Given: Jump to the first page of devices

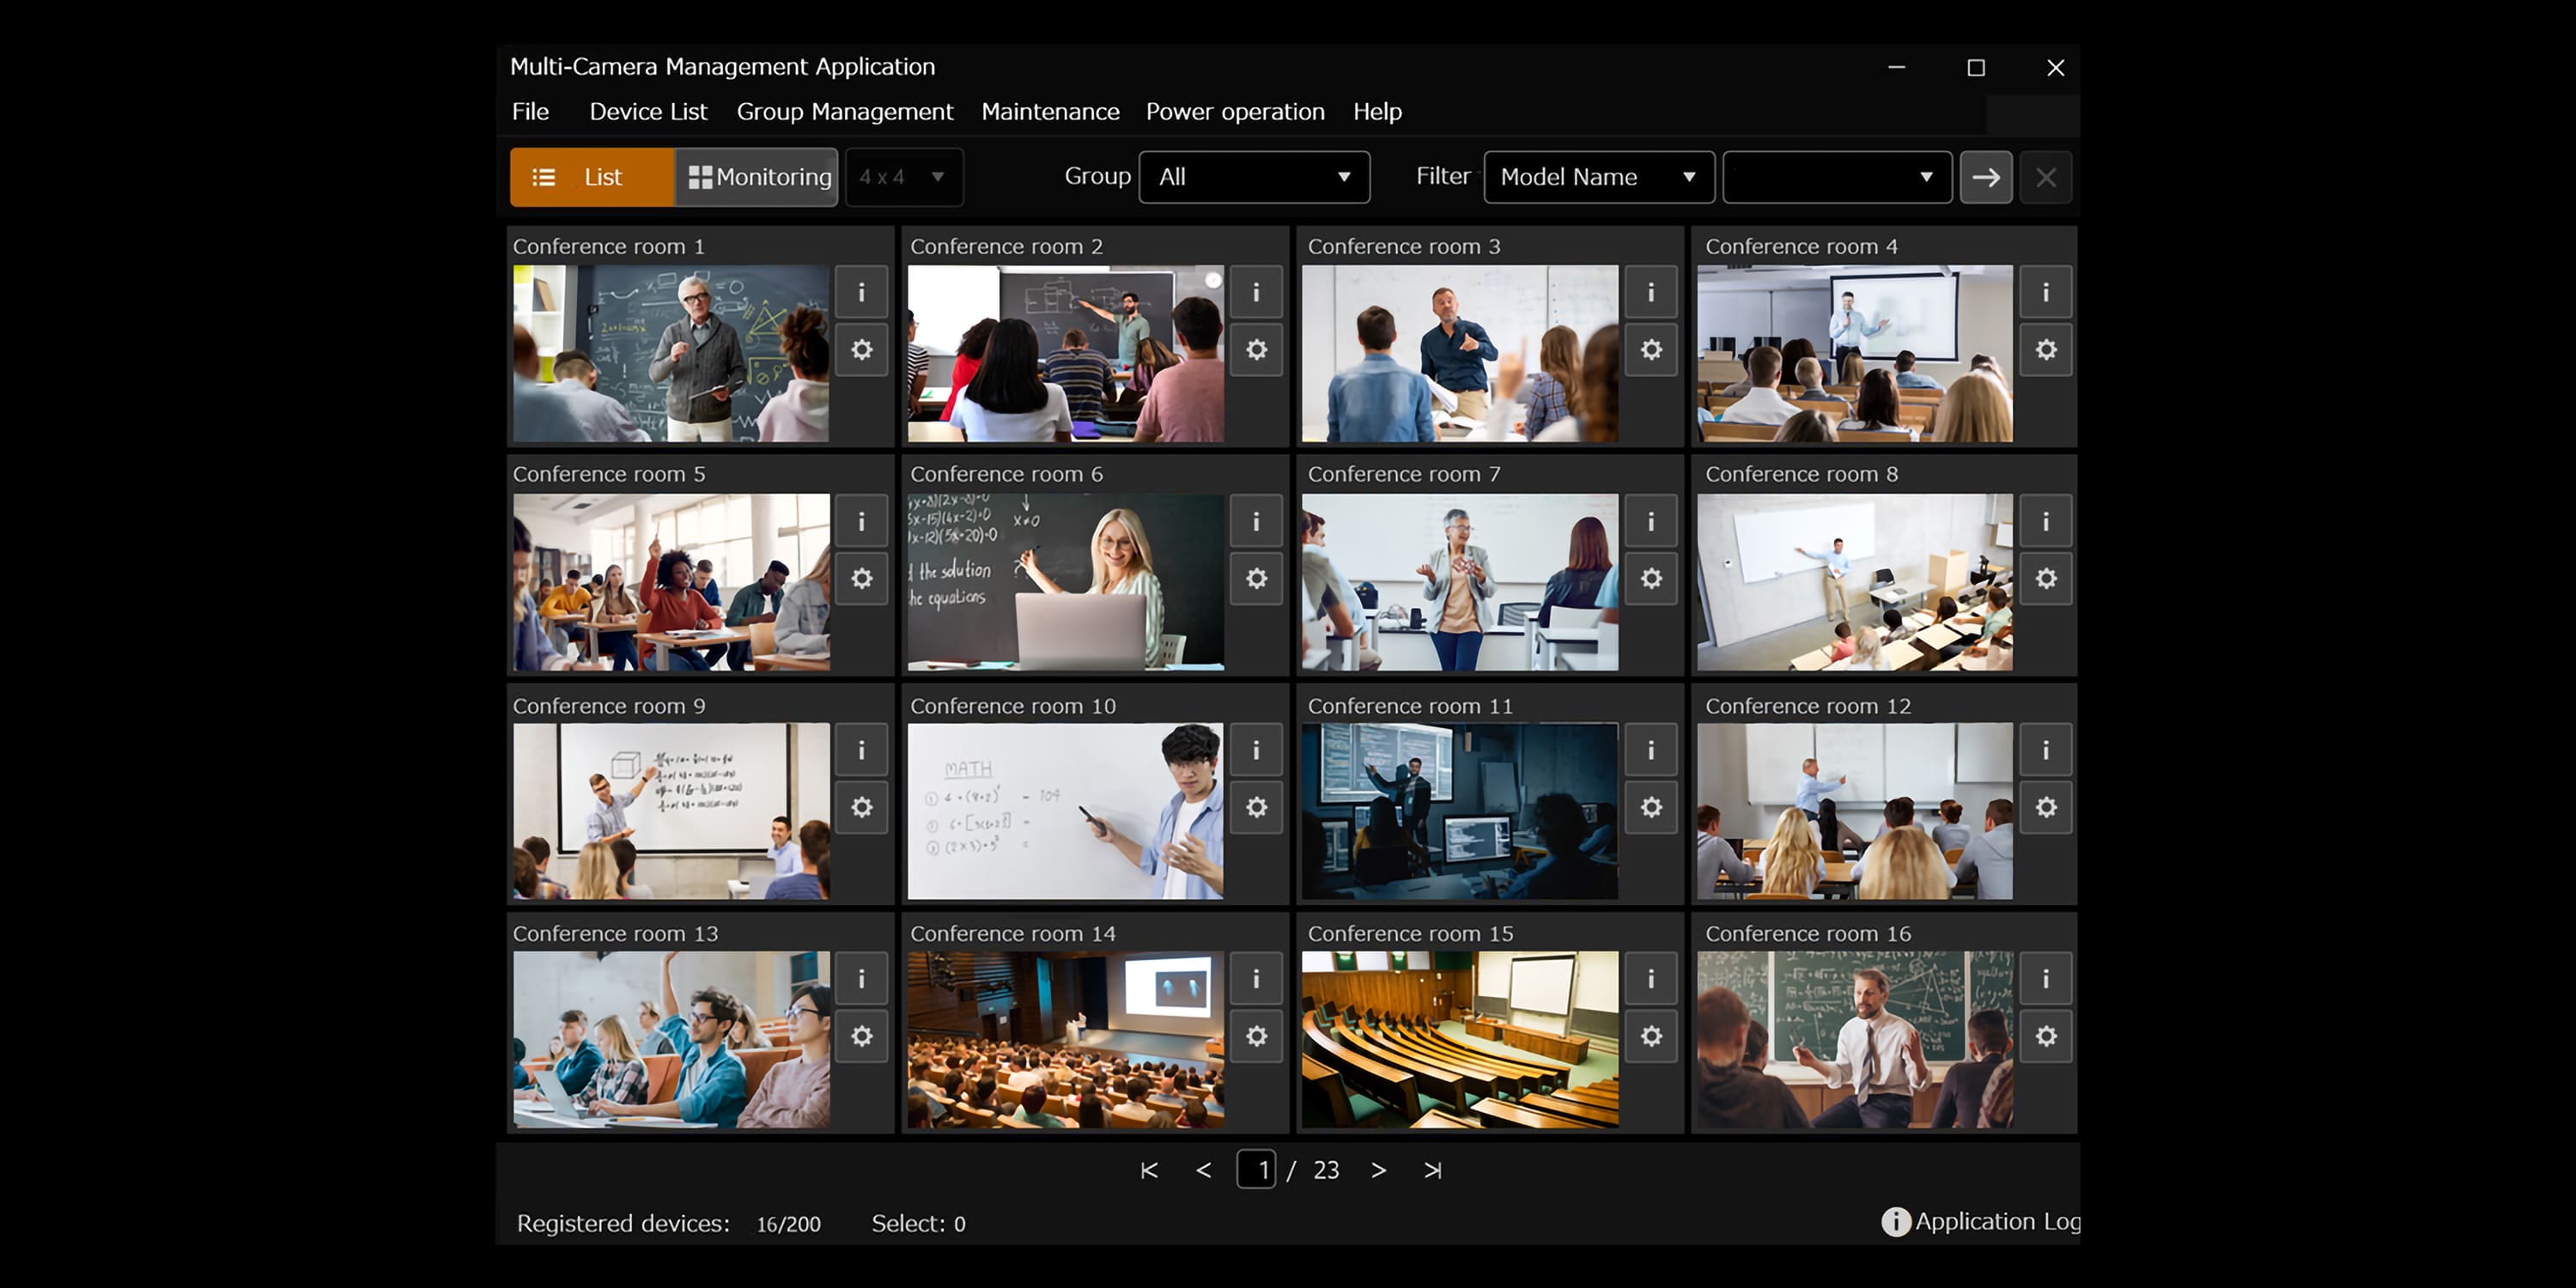Looking at the screenshot, I should click(1148, 1170).
